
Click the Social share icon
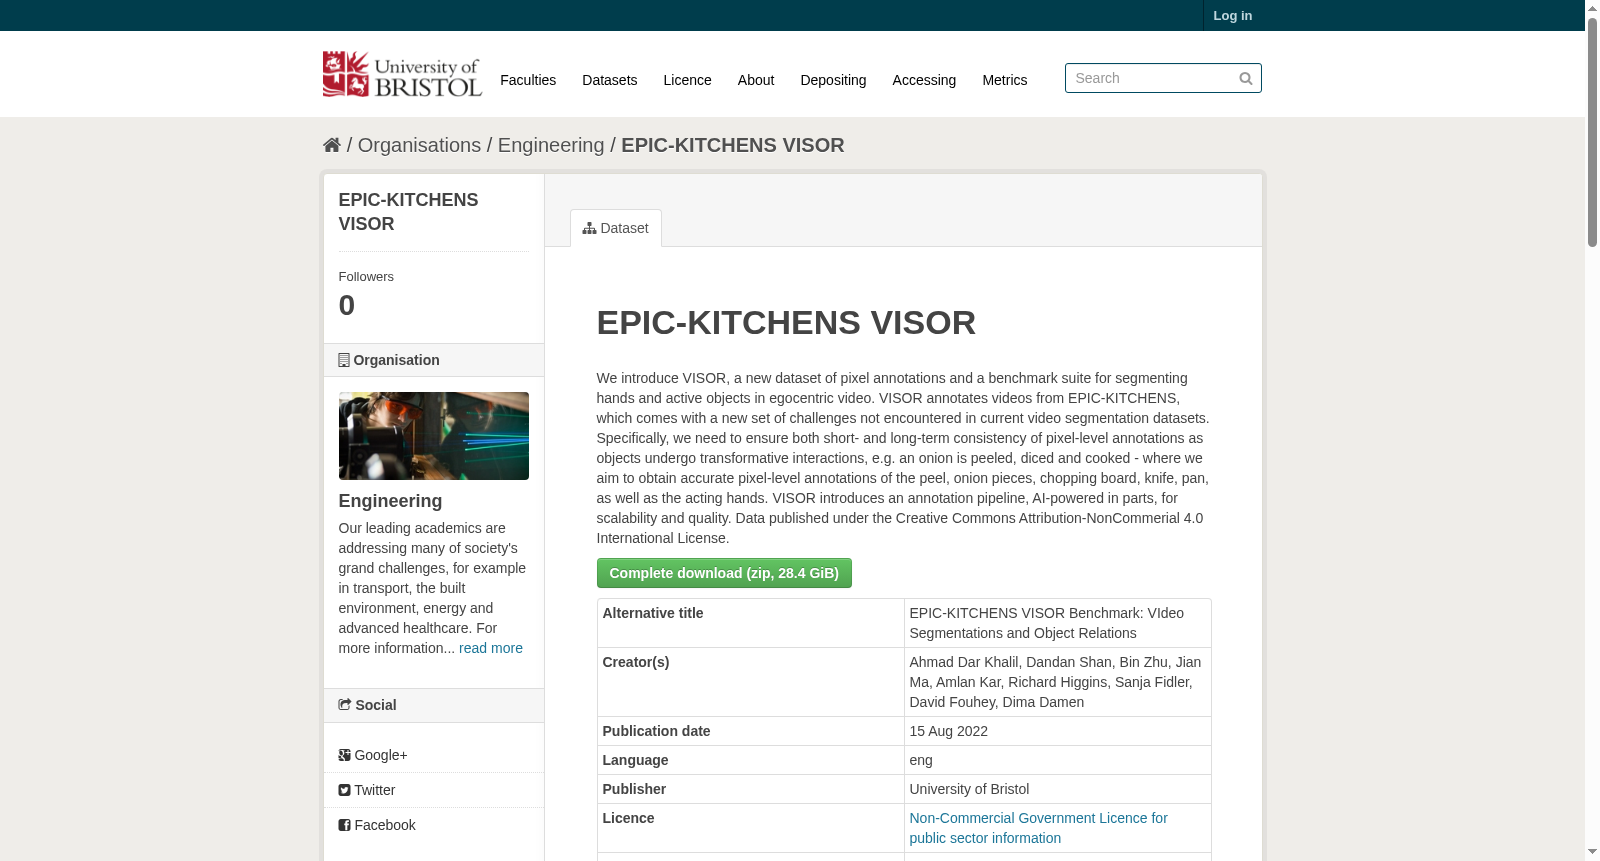[345, 705]
